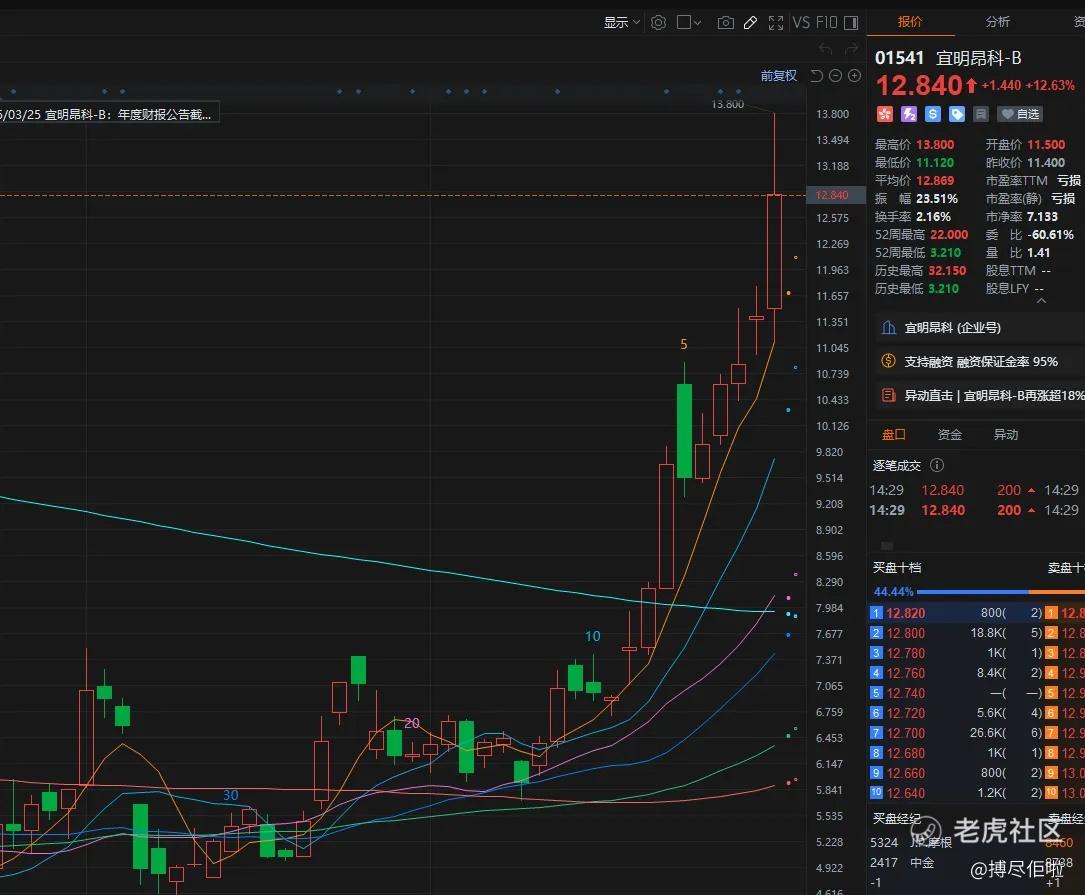Screen dimensions: 1085x895
Task: Select bid level 3 price 12.780
Action: tap(905, 653)
